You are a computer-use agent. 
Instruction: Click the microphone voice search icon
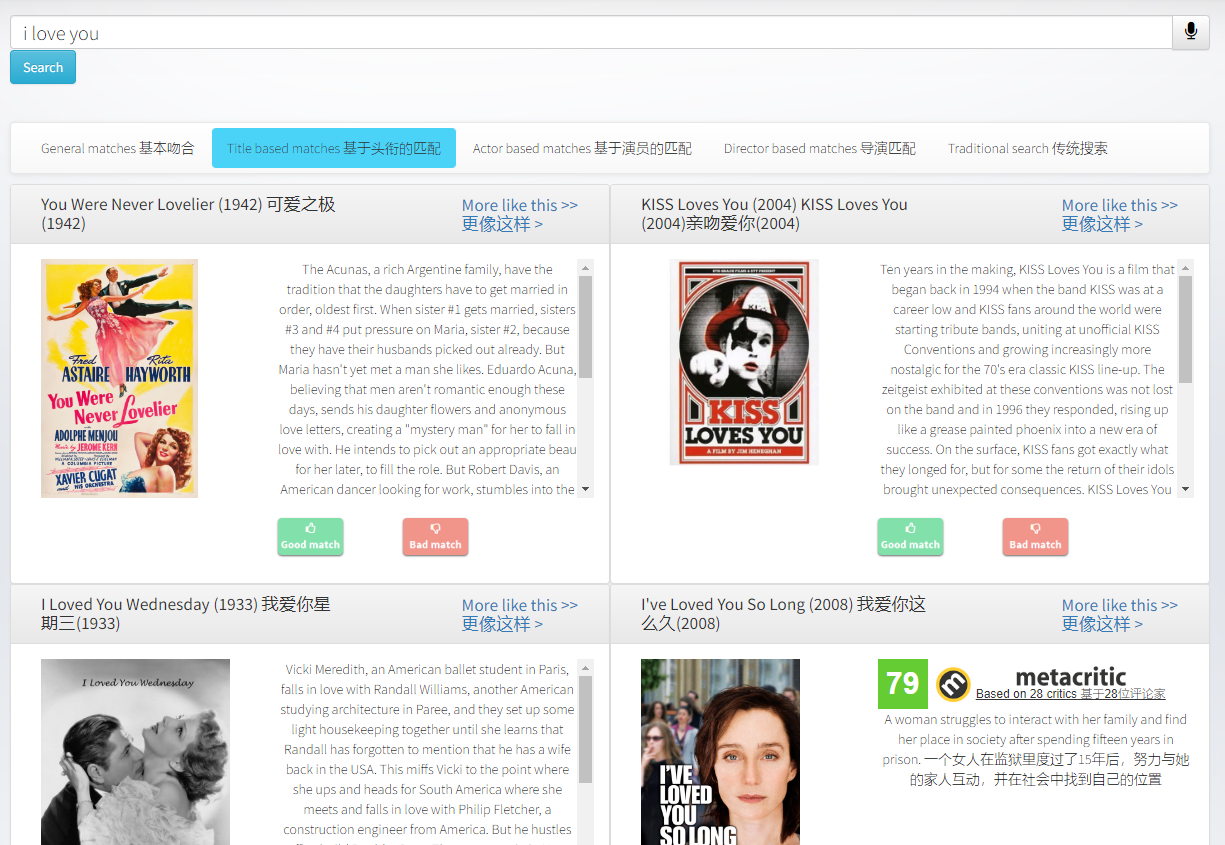pos(1190,32)
